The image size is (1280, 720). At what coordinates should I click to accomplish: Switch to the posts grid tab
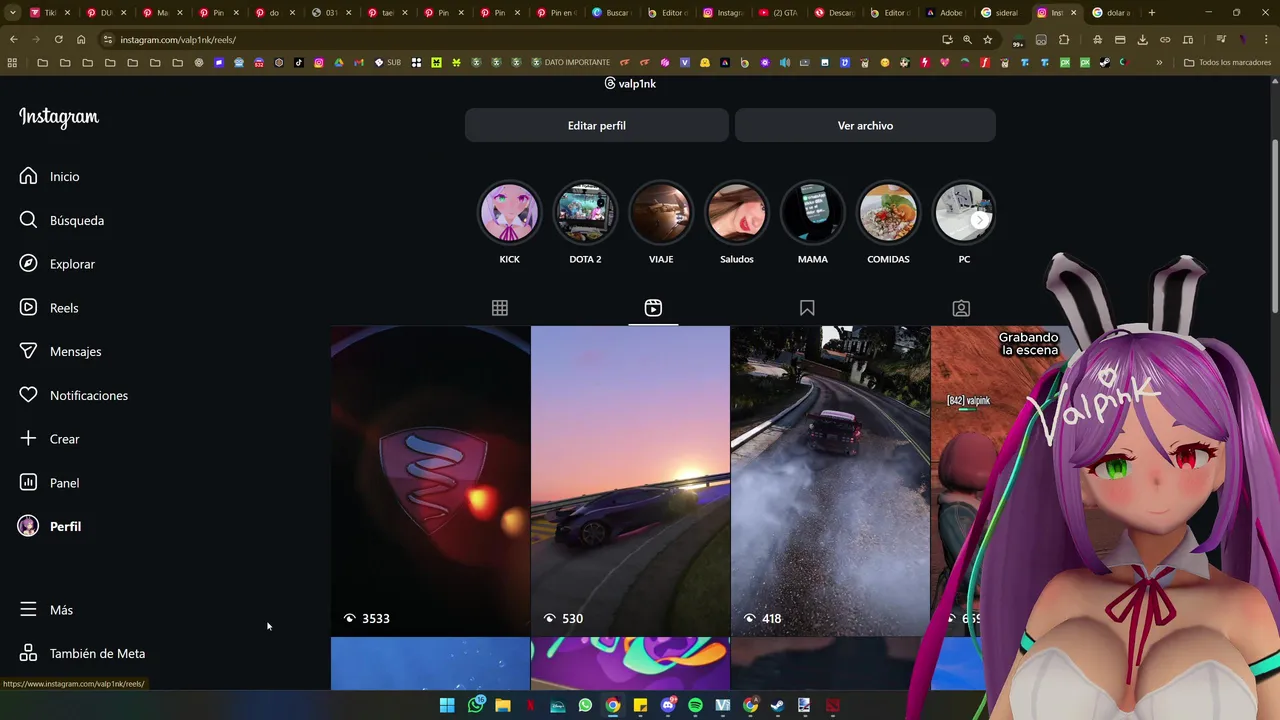[500, 308]
